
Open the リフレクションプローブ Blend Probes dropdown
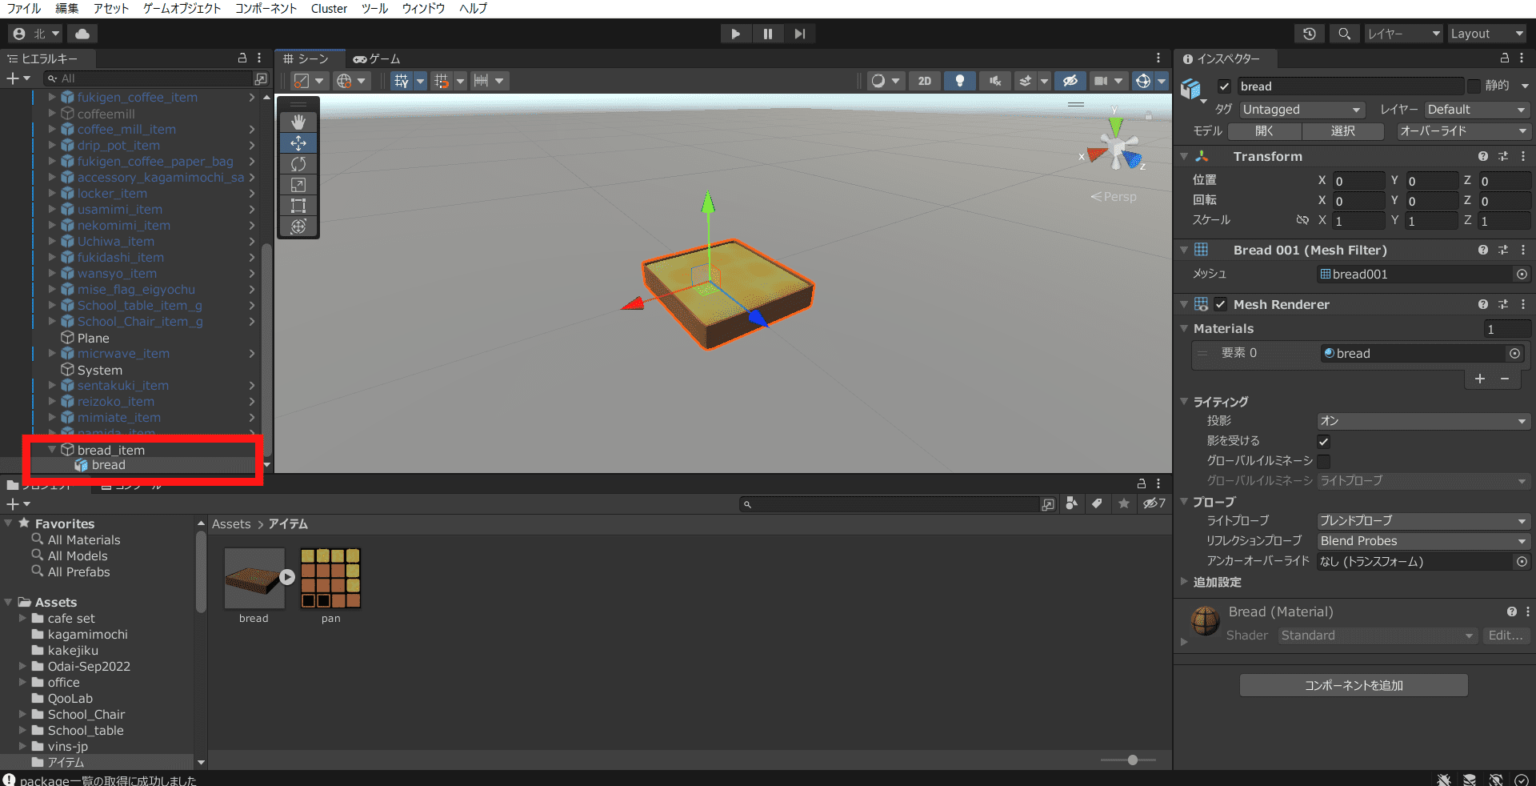(x=1421, y=540)
